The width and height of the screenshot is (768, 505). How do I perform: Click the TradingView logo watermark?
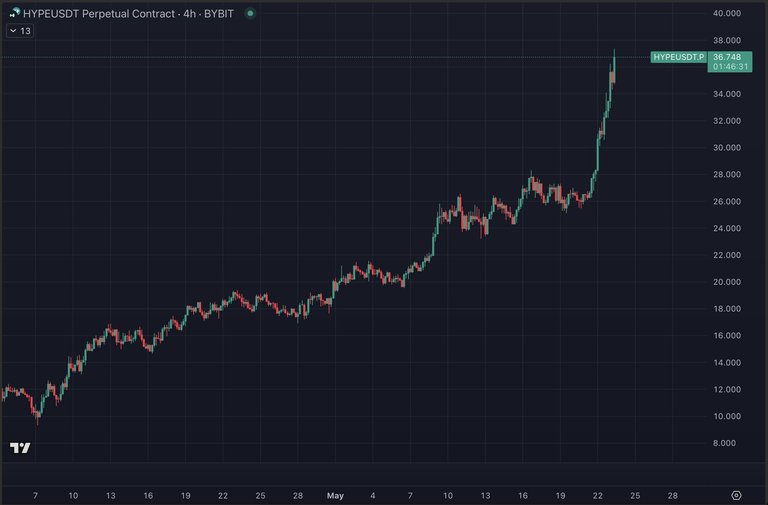tap(20, 447)
